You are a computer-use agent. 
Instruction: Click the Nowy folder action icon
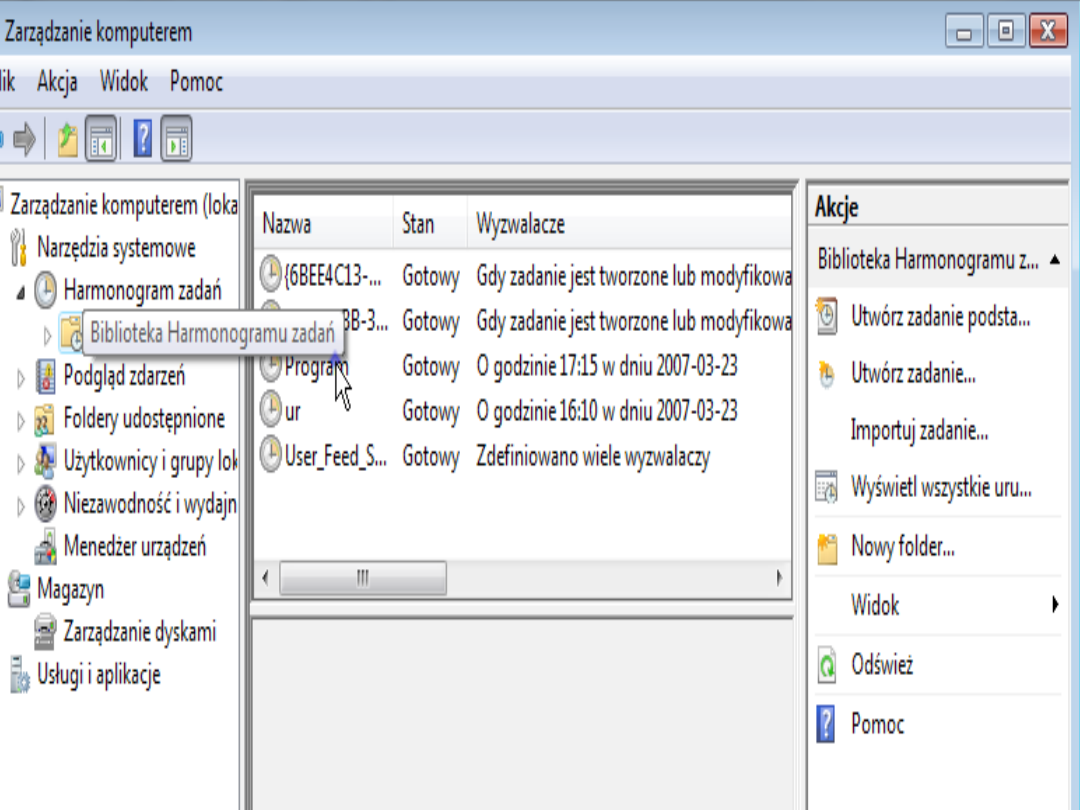click(x=827, y=548)
